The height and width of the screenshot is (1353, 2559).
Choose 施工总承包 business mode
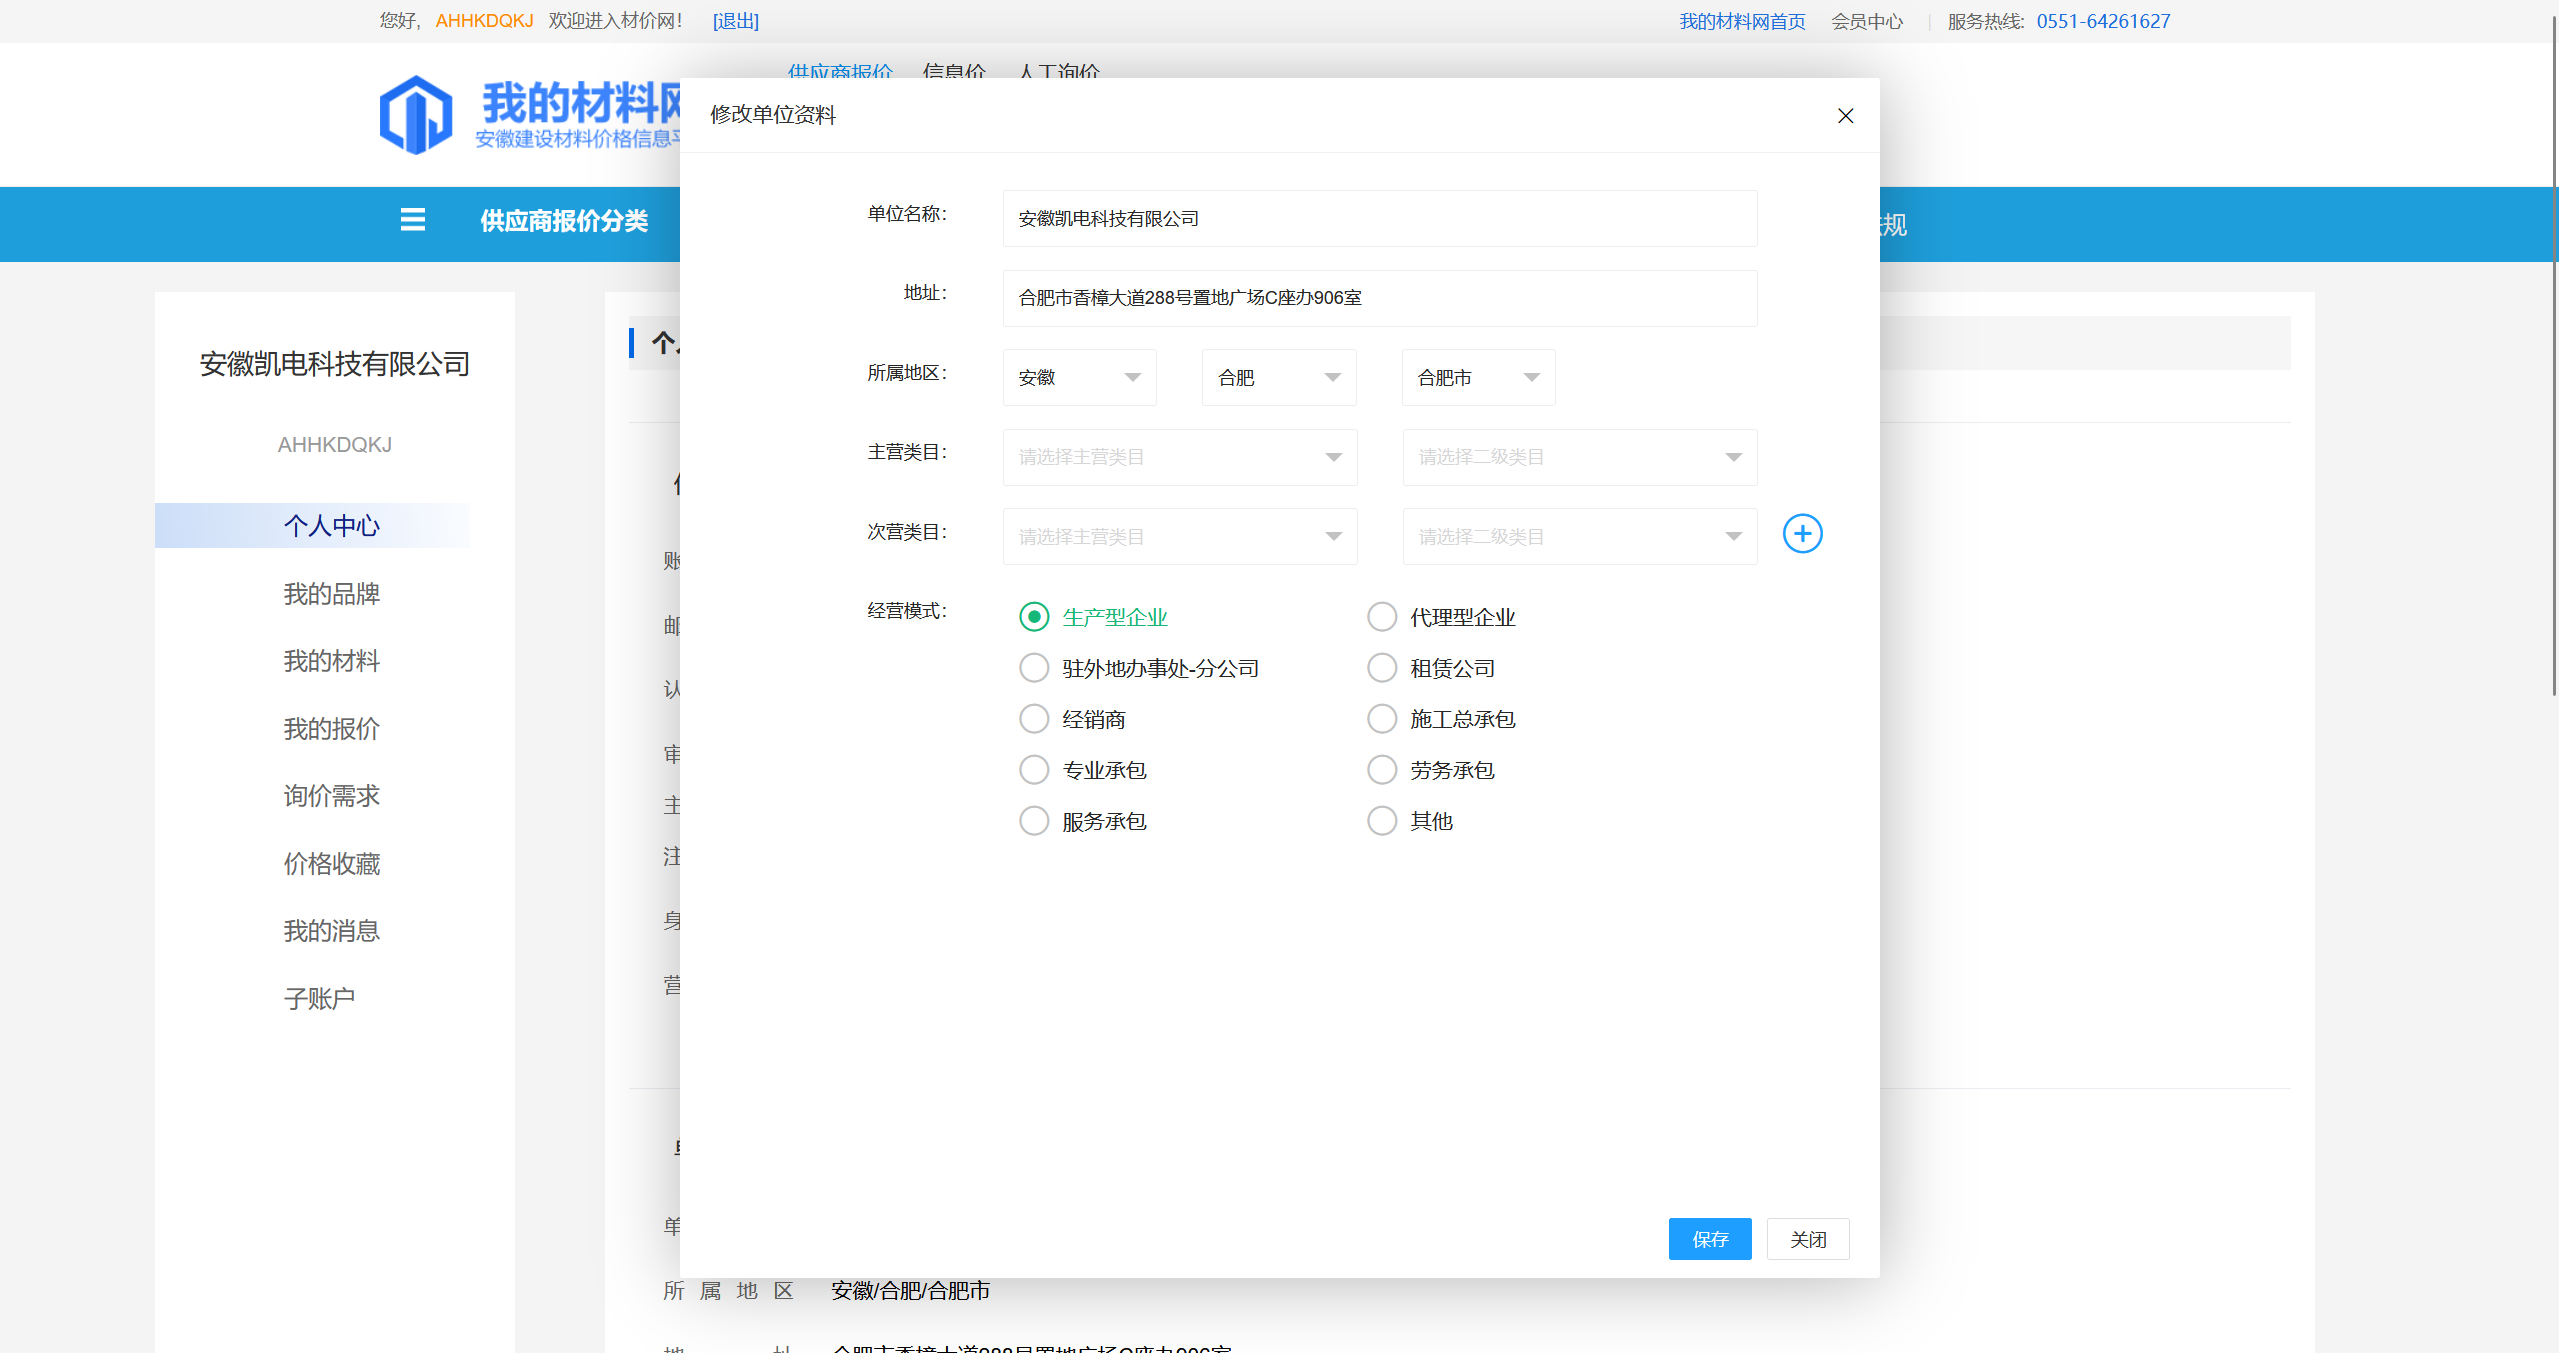1382,719
